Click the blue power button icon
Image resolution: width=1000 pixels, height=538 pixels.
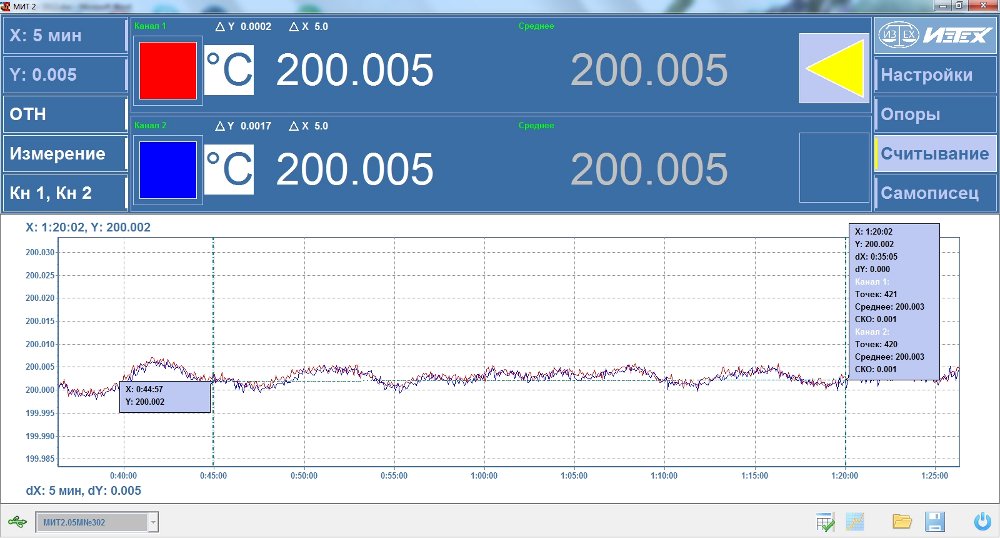[982, 521]
